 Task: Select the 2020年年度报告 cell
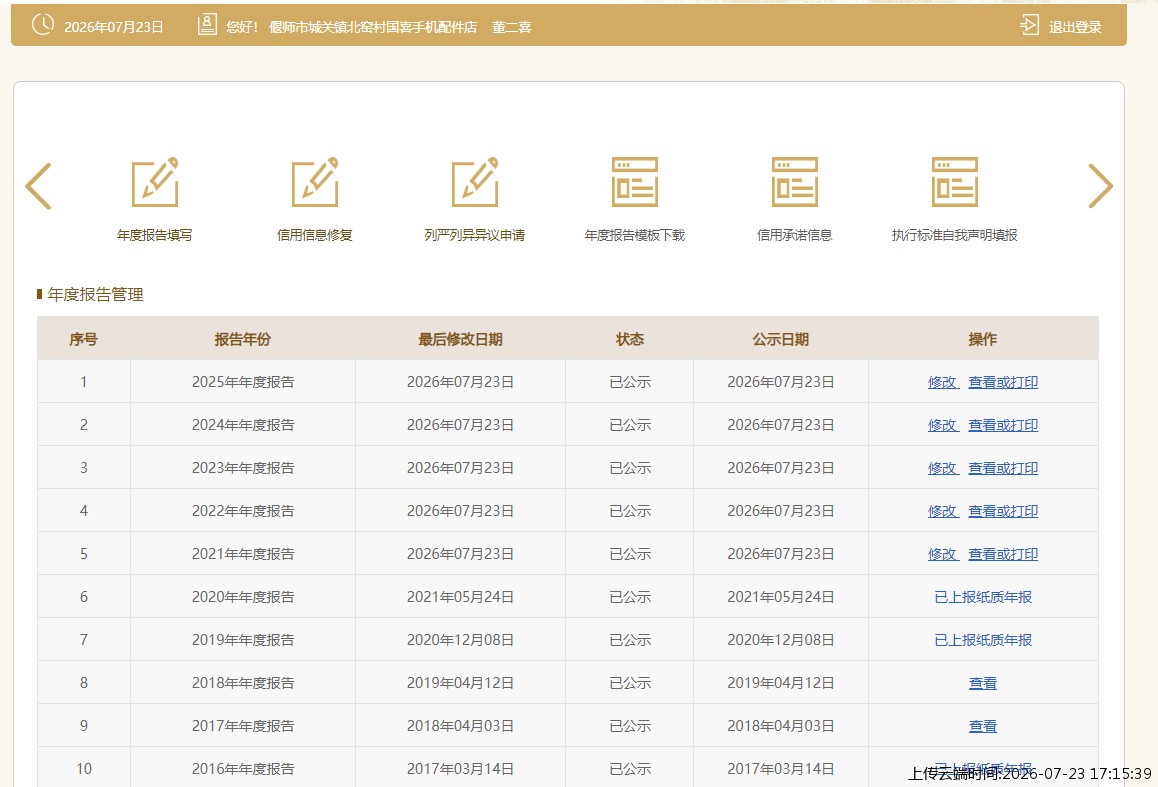pos(243,597)
